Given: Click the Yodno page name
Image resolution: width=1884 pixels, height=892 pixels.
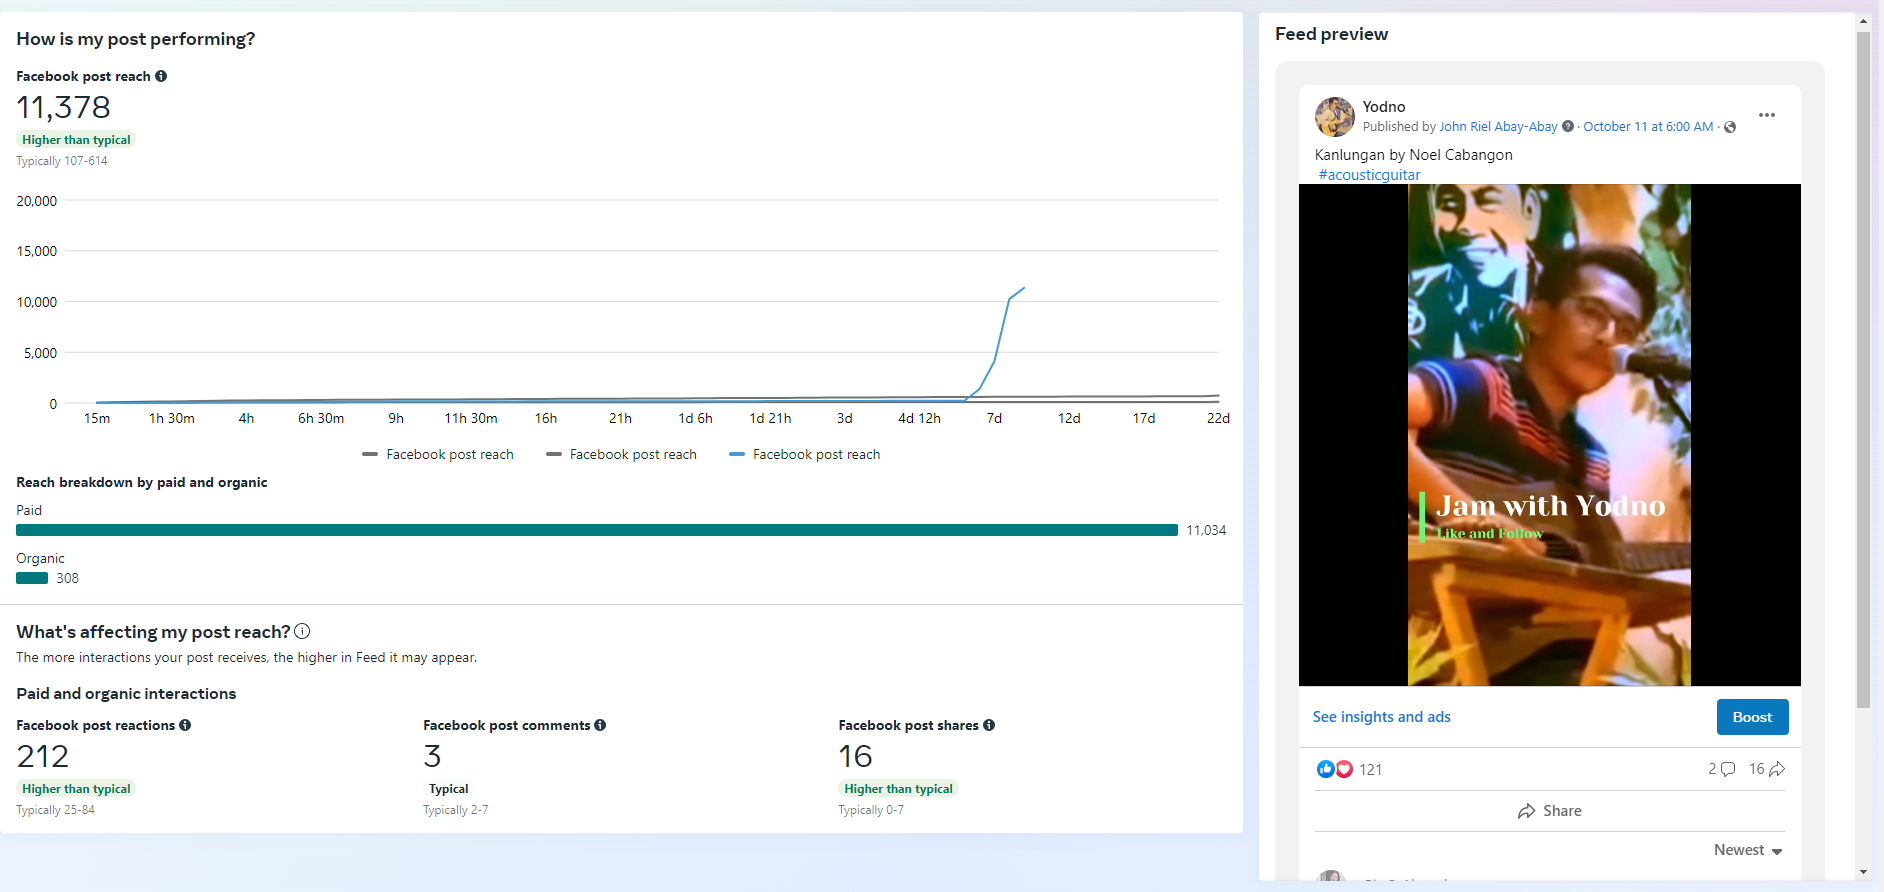Looking at the screenshot, I should coord(1384,107).
